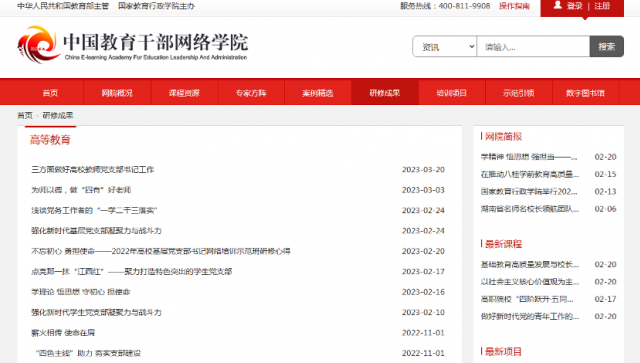Open the 案例精选 navigation item

(x=318, y=93)
